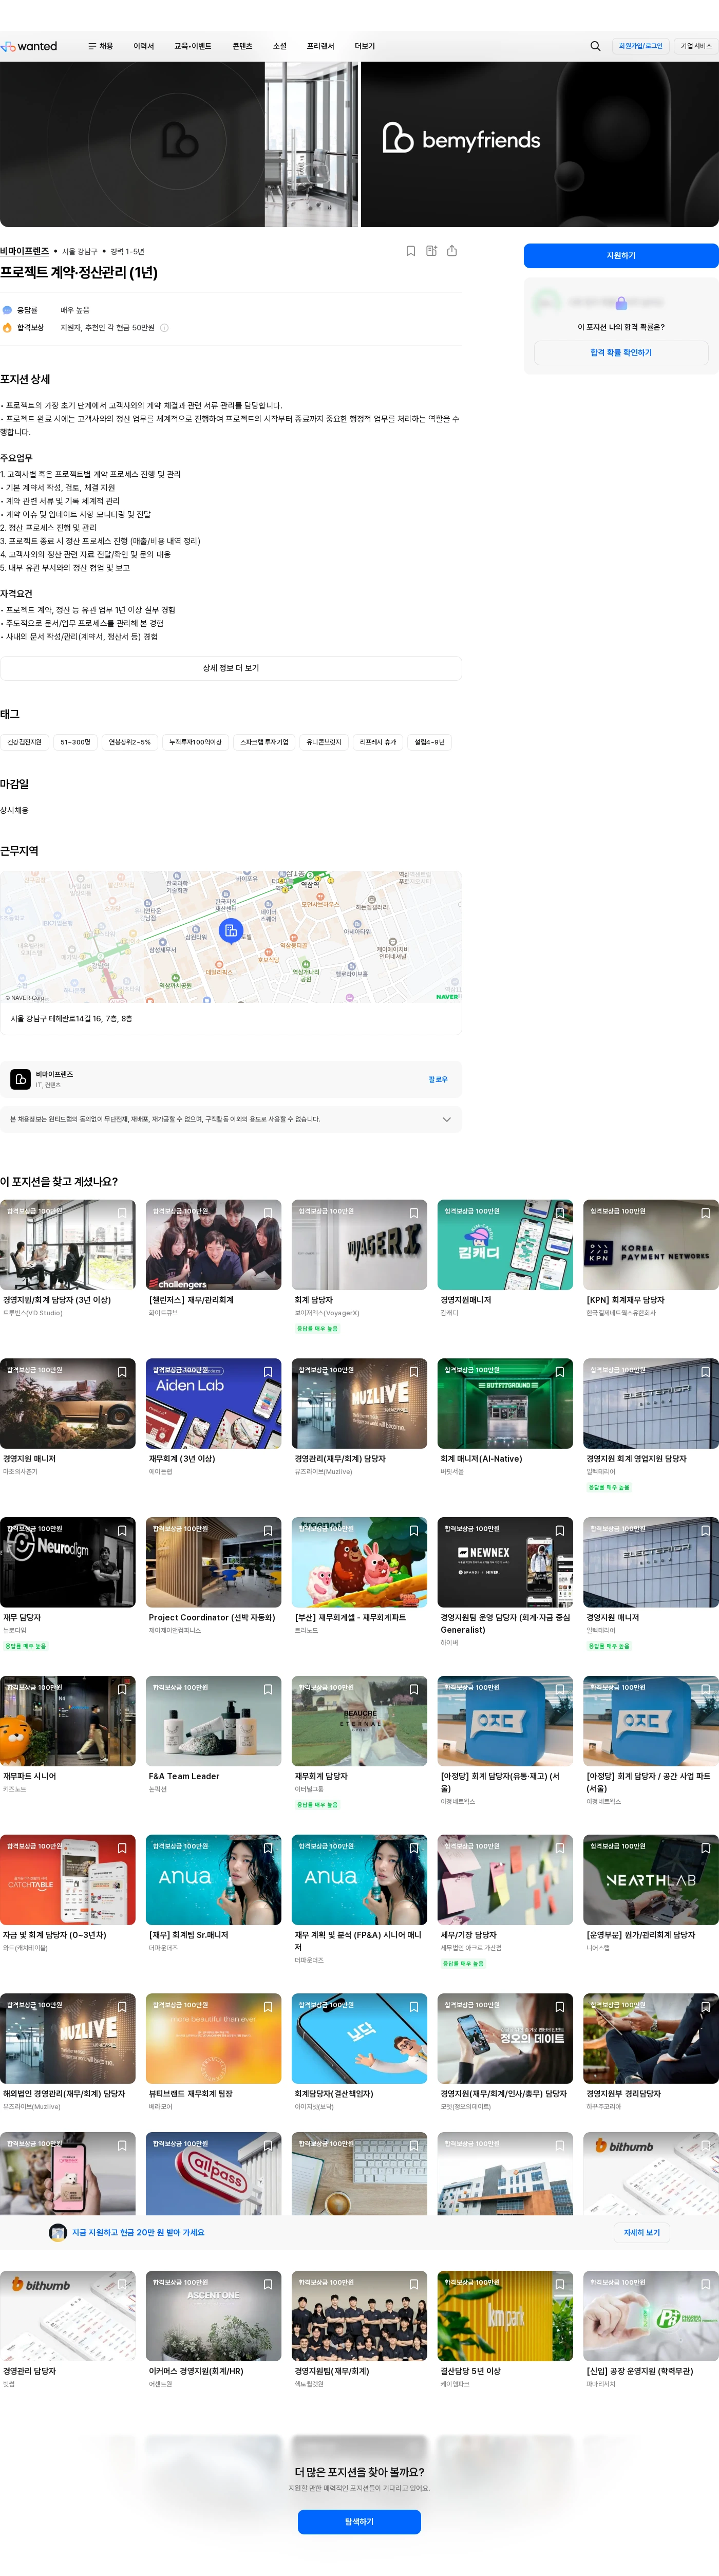Open the 재무 담당자 Neurodigm job thumbnail
Viewport: 719px width, 2576px height.
coord(67,1562)
